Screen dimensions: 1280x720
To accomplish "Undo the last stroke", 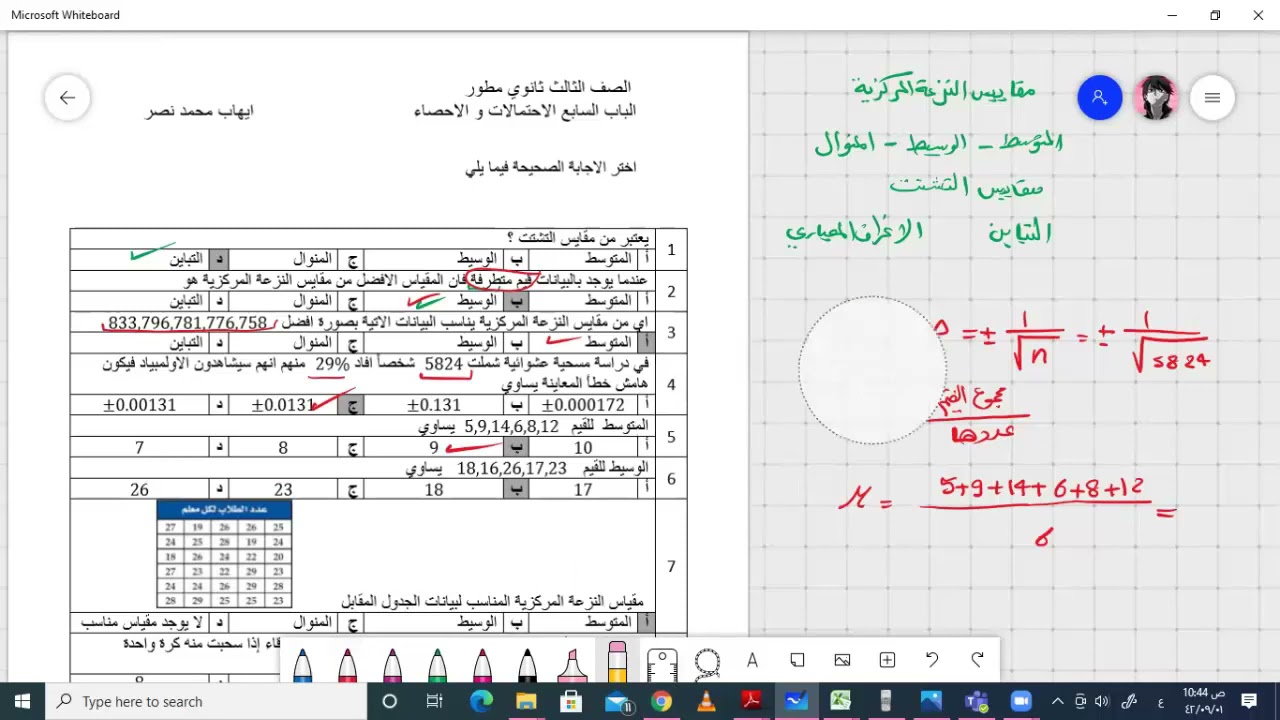I will pyautogui.click(x=932, y=660).
